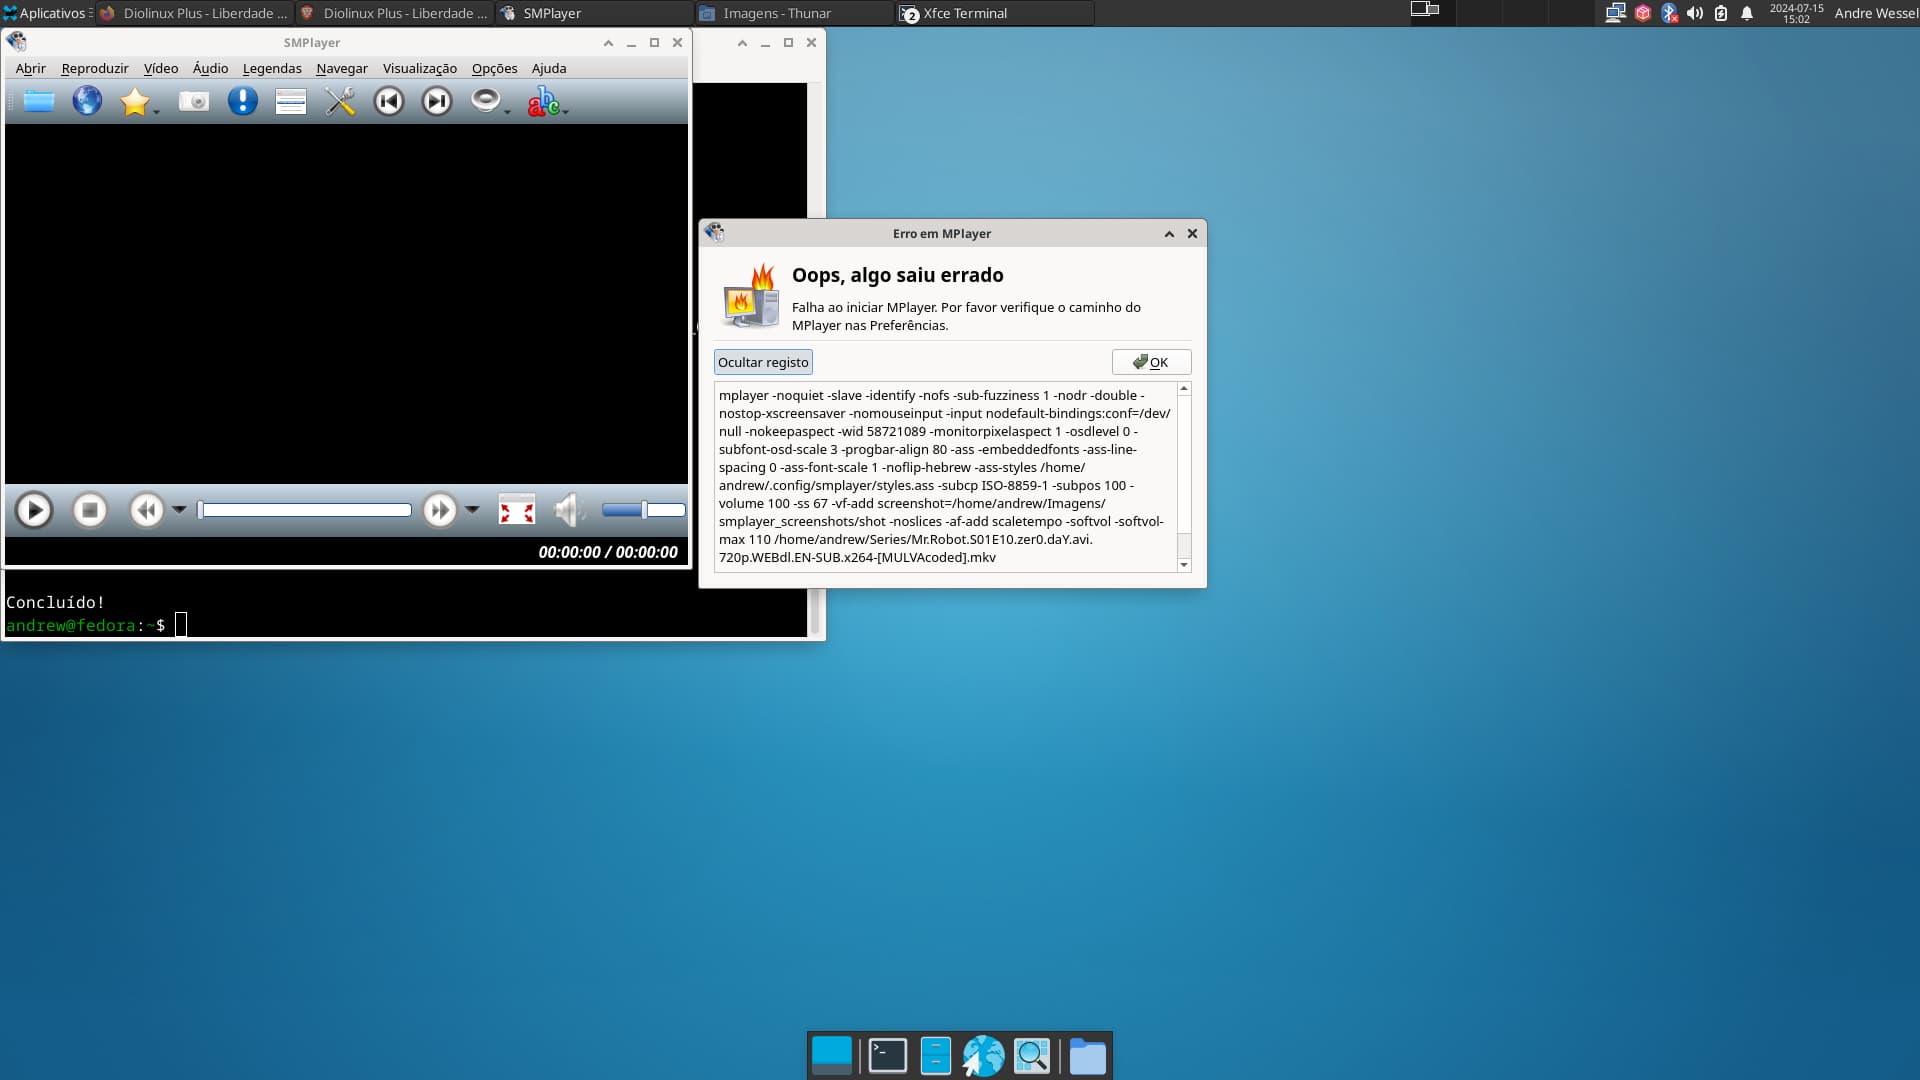
Task: Click inside the mplayer command log text
Action: [x=945, y=476]
